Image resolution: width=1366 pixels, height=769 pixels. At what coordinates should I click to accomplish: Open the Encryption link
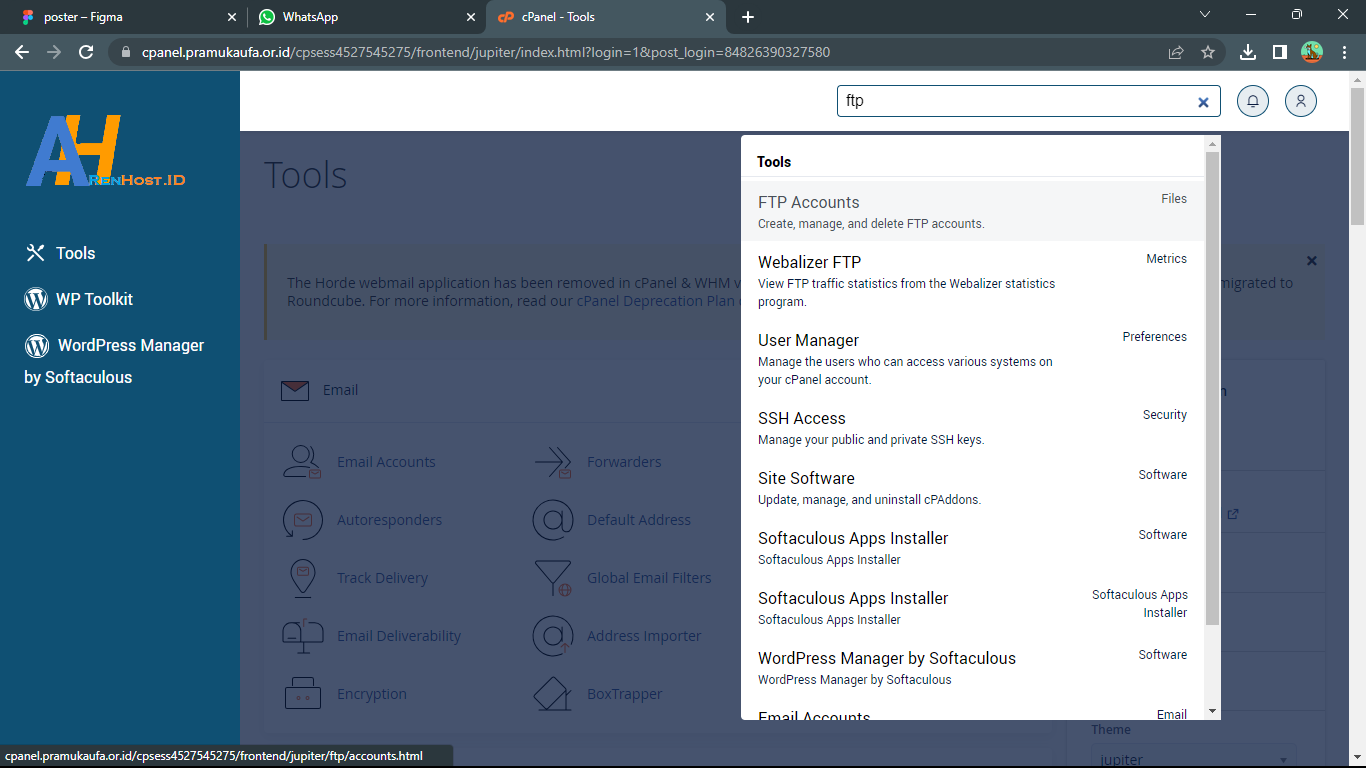pos(372,694)
